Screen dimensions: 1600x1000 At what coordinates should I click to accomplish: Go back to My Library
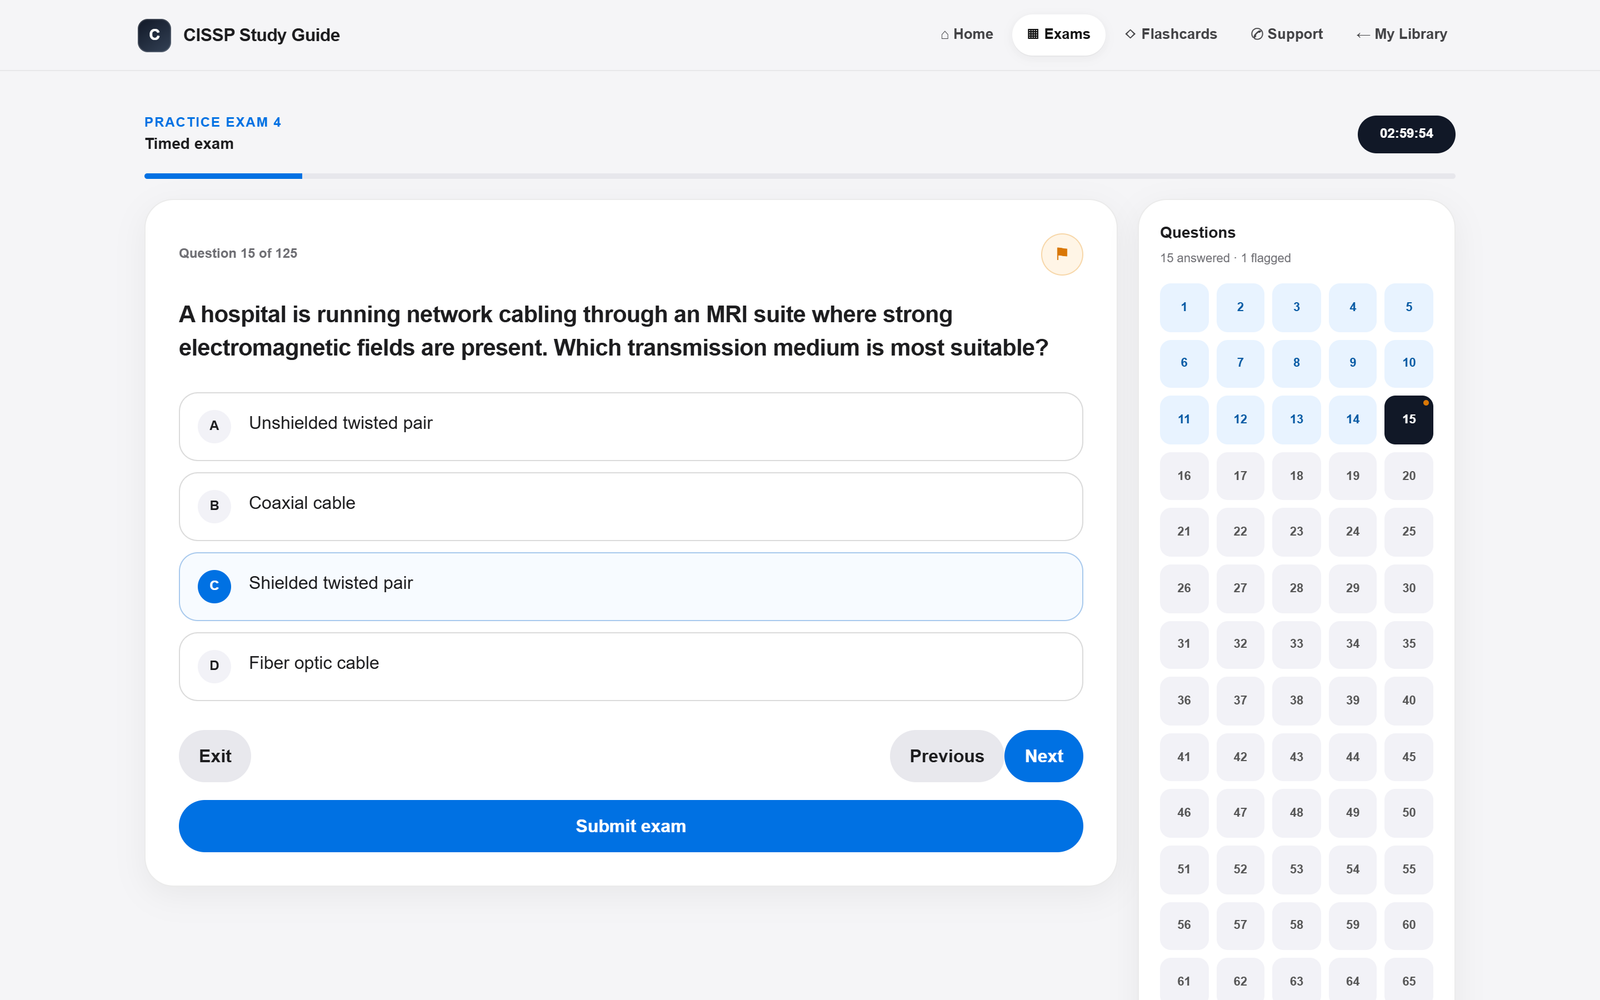[1402, 34]
